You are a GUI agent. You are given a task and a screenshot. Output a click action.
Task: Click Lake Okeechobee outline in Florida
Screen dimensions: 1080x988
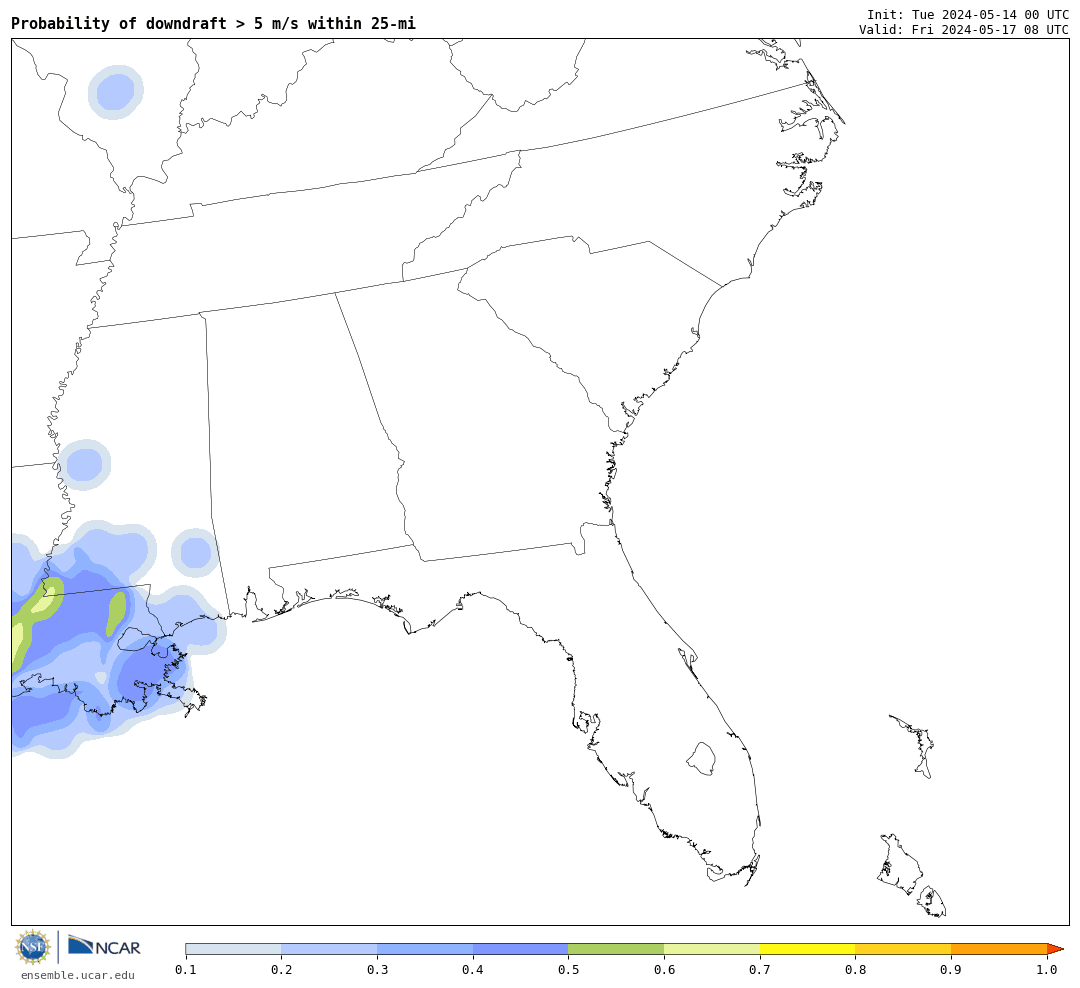[x=701, y=759]
